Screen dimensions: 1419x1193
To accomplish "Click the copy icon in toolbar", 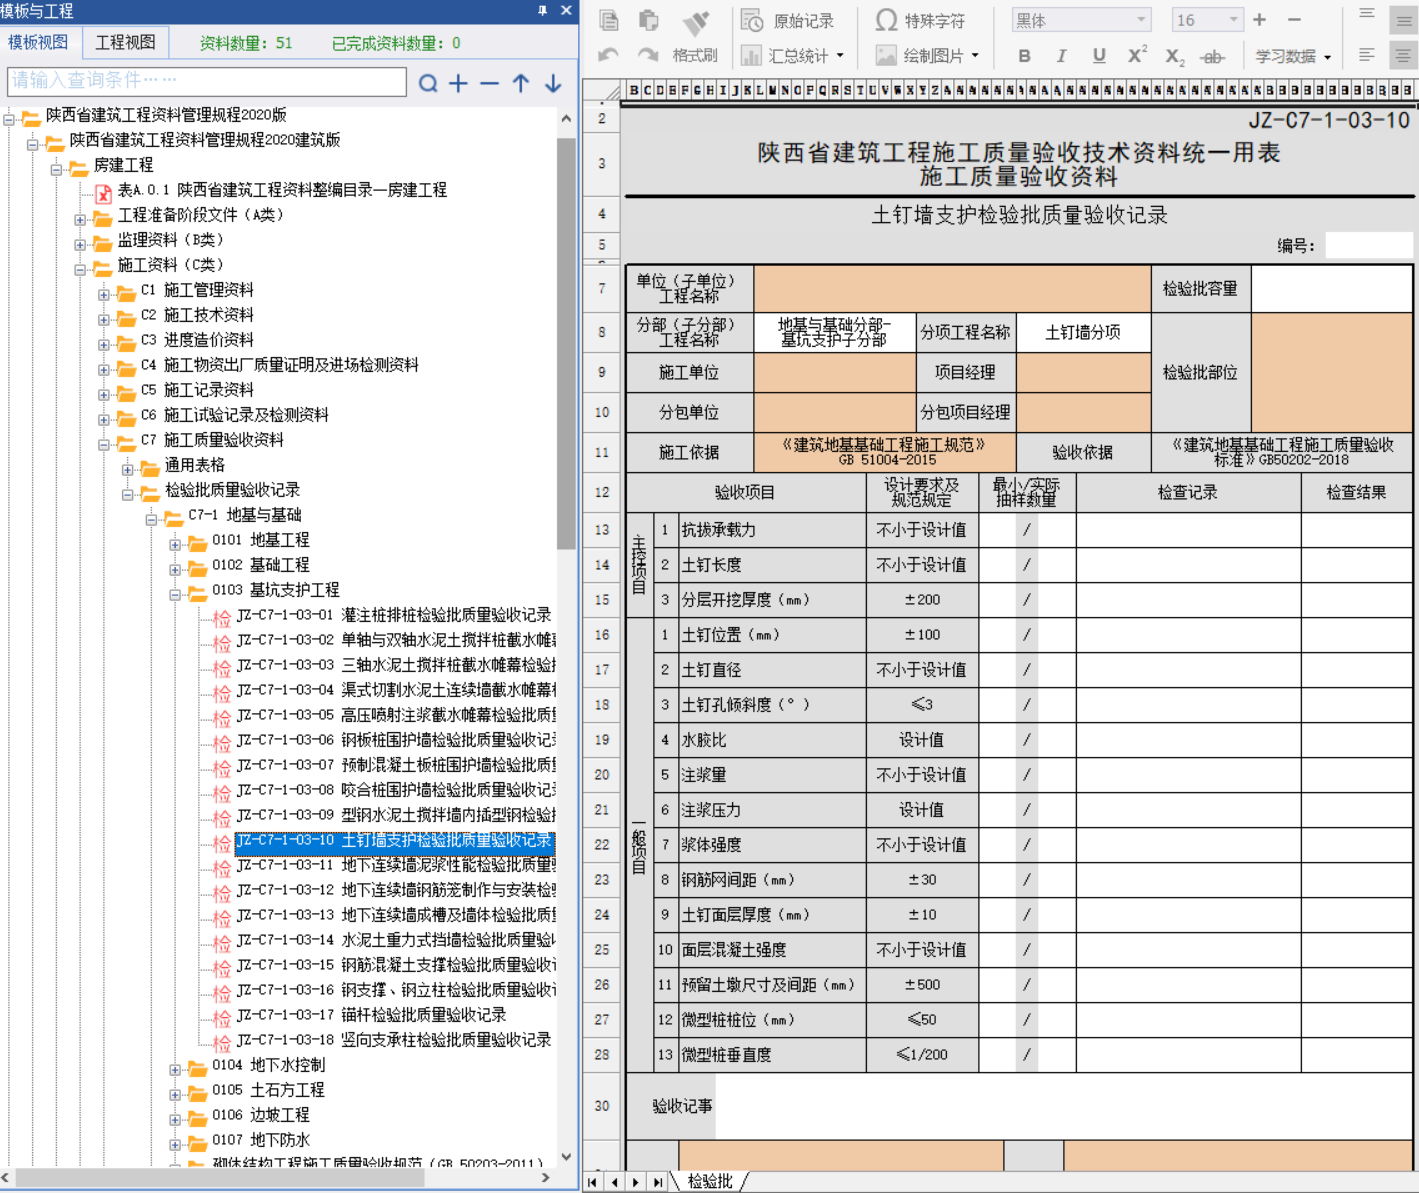I will pos(608,21).
